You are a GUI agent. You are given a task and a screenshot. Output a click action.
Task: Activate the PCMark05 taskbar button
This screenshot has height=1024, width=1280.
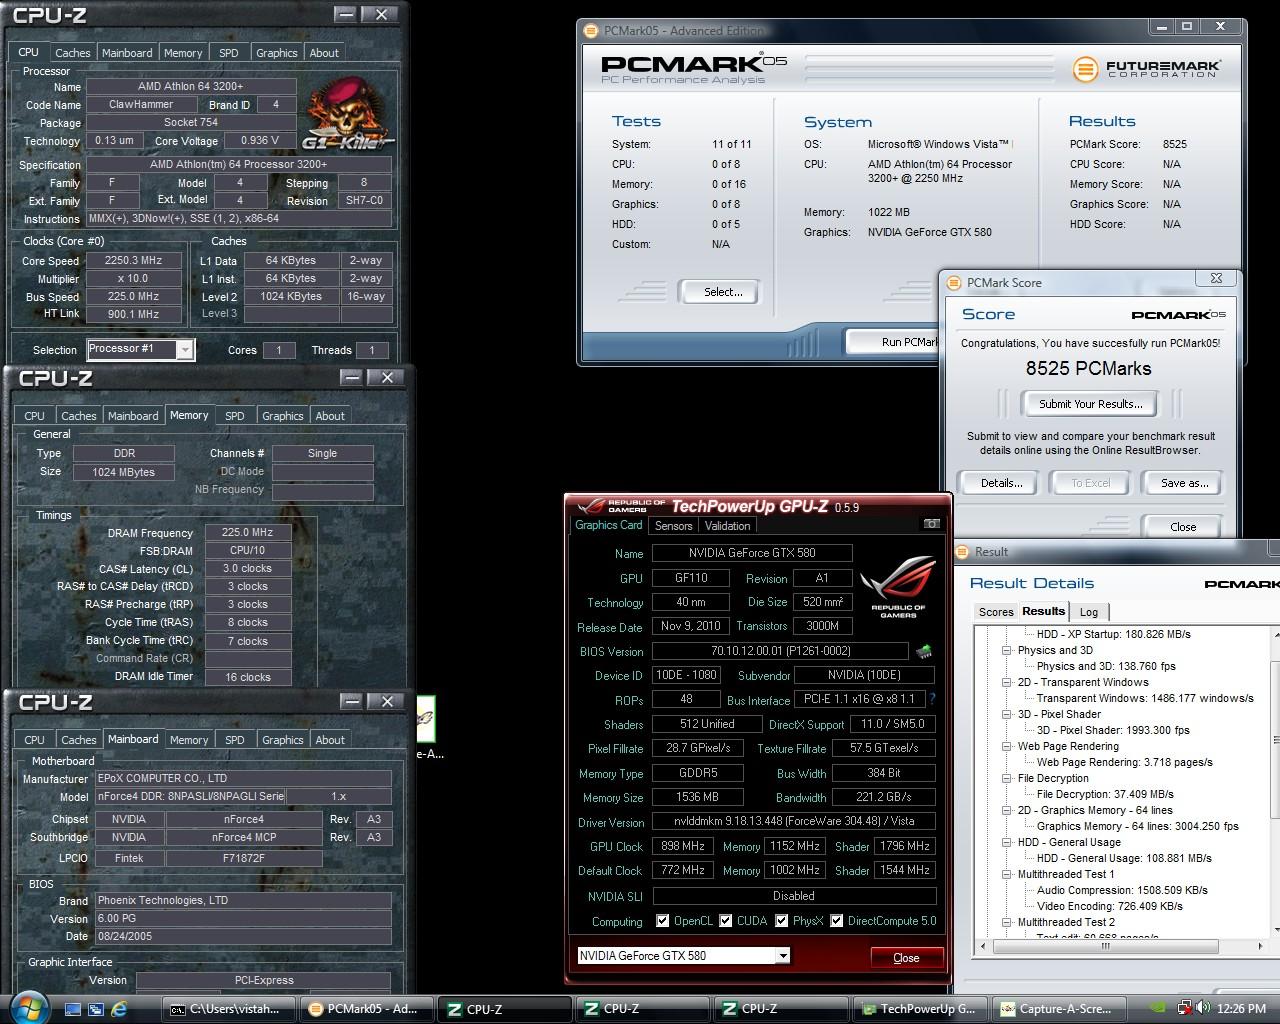pyautogui.click(x=366, y=1009)
